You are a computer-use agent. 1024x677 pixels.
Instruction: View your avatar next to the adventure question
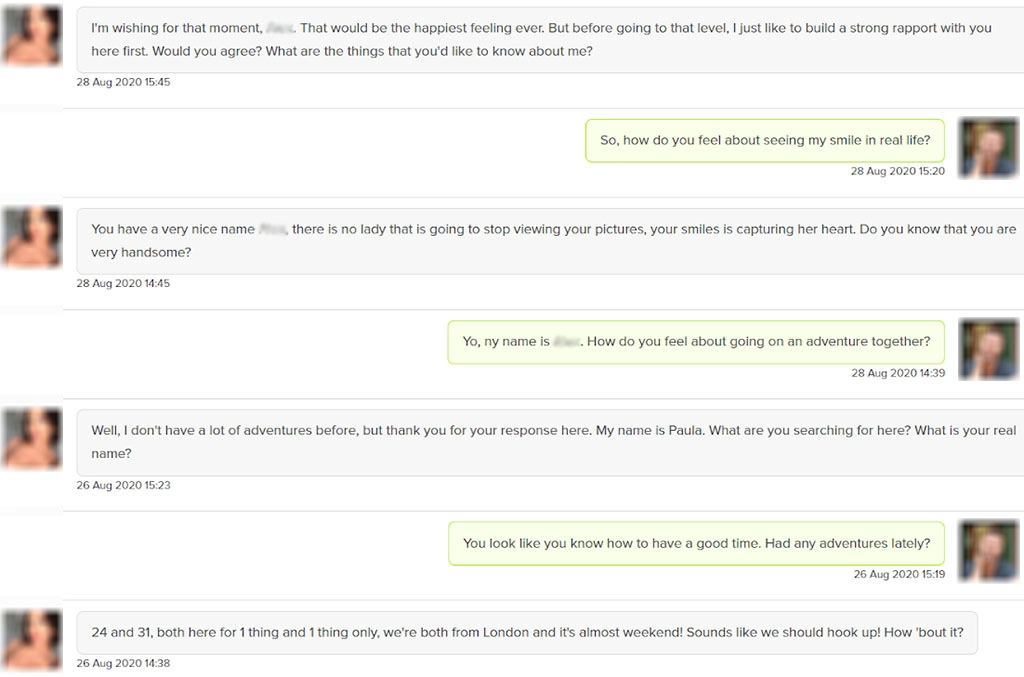click(x=988, y=349)
